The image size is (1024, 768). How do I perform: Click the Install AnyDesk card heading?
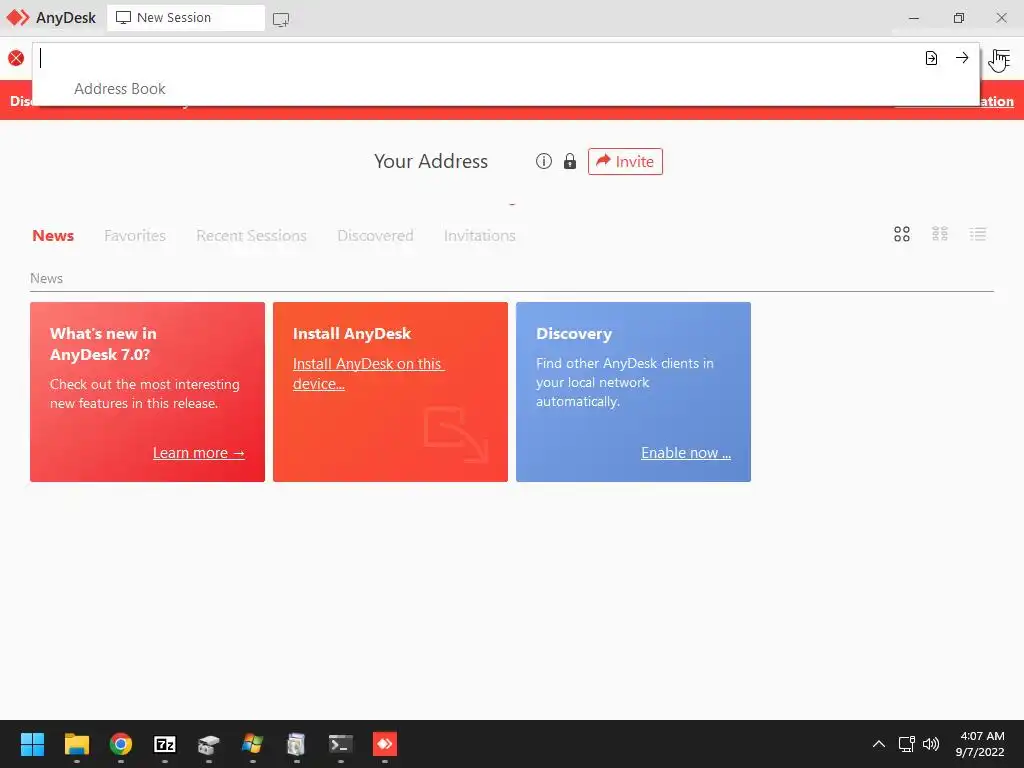pos(352,334)
